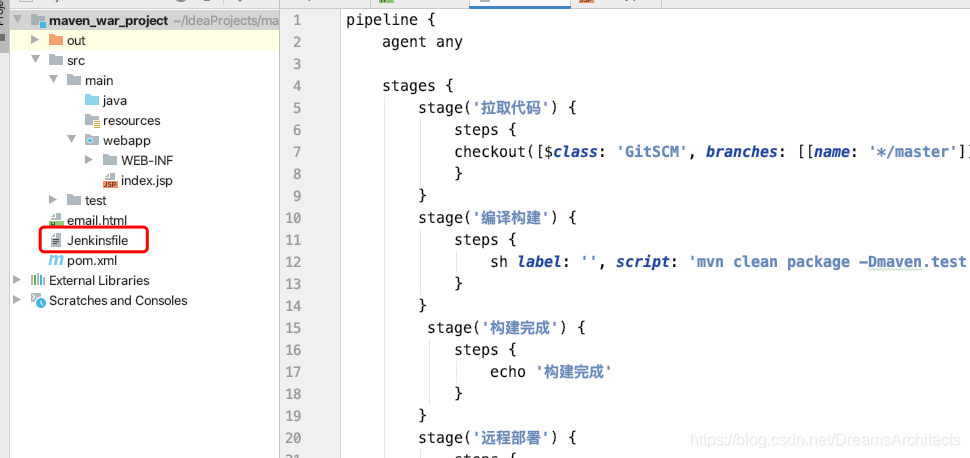
Task: Click the Maven pom.xml icon
Action: click(56, 260)
